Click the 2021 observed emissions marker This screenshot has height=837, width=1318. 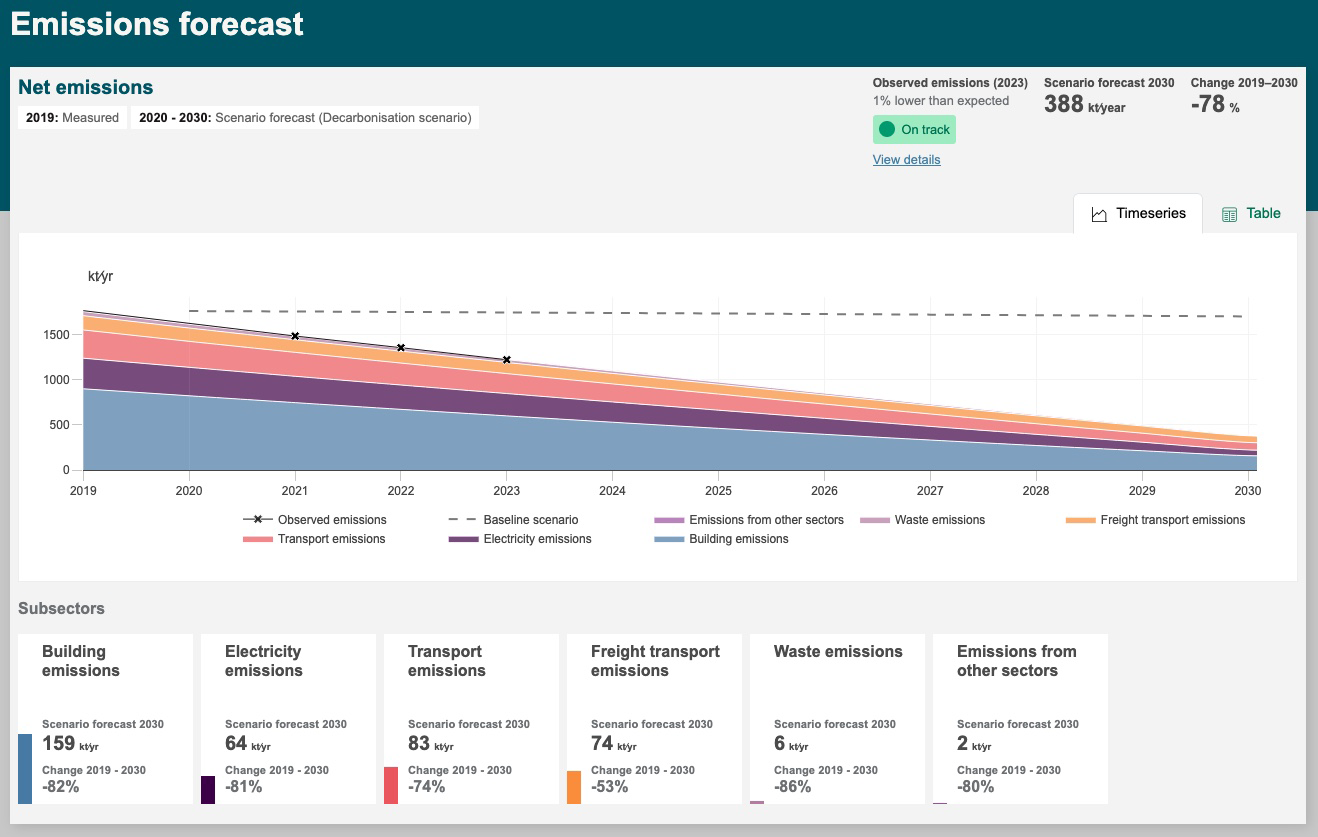295,336
